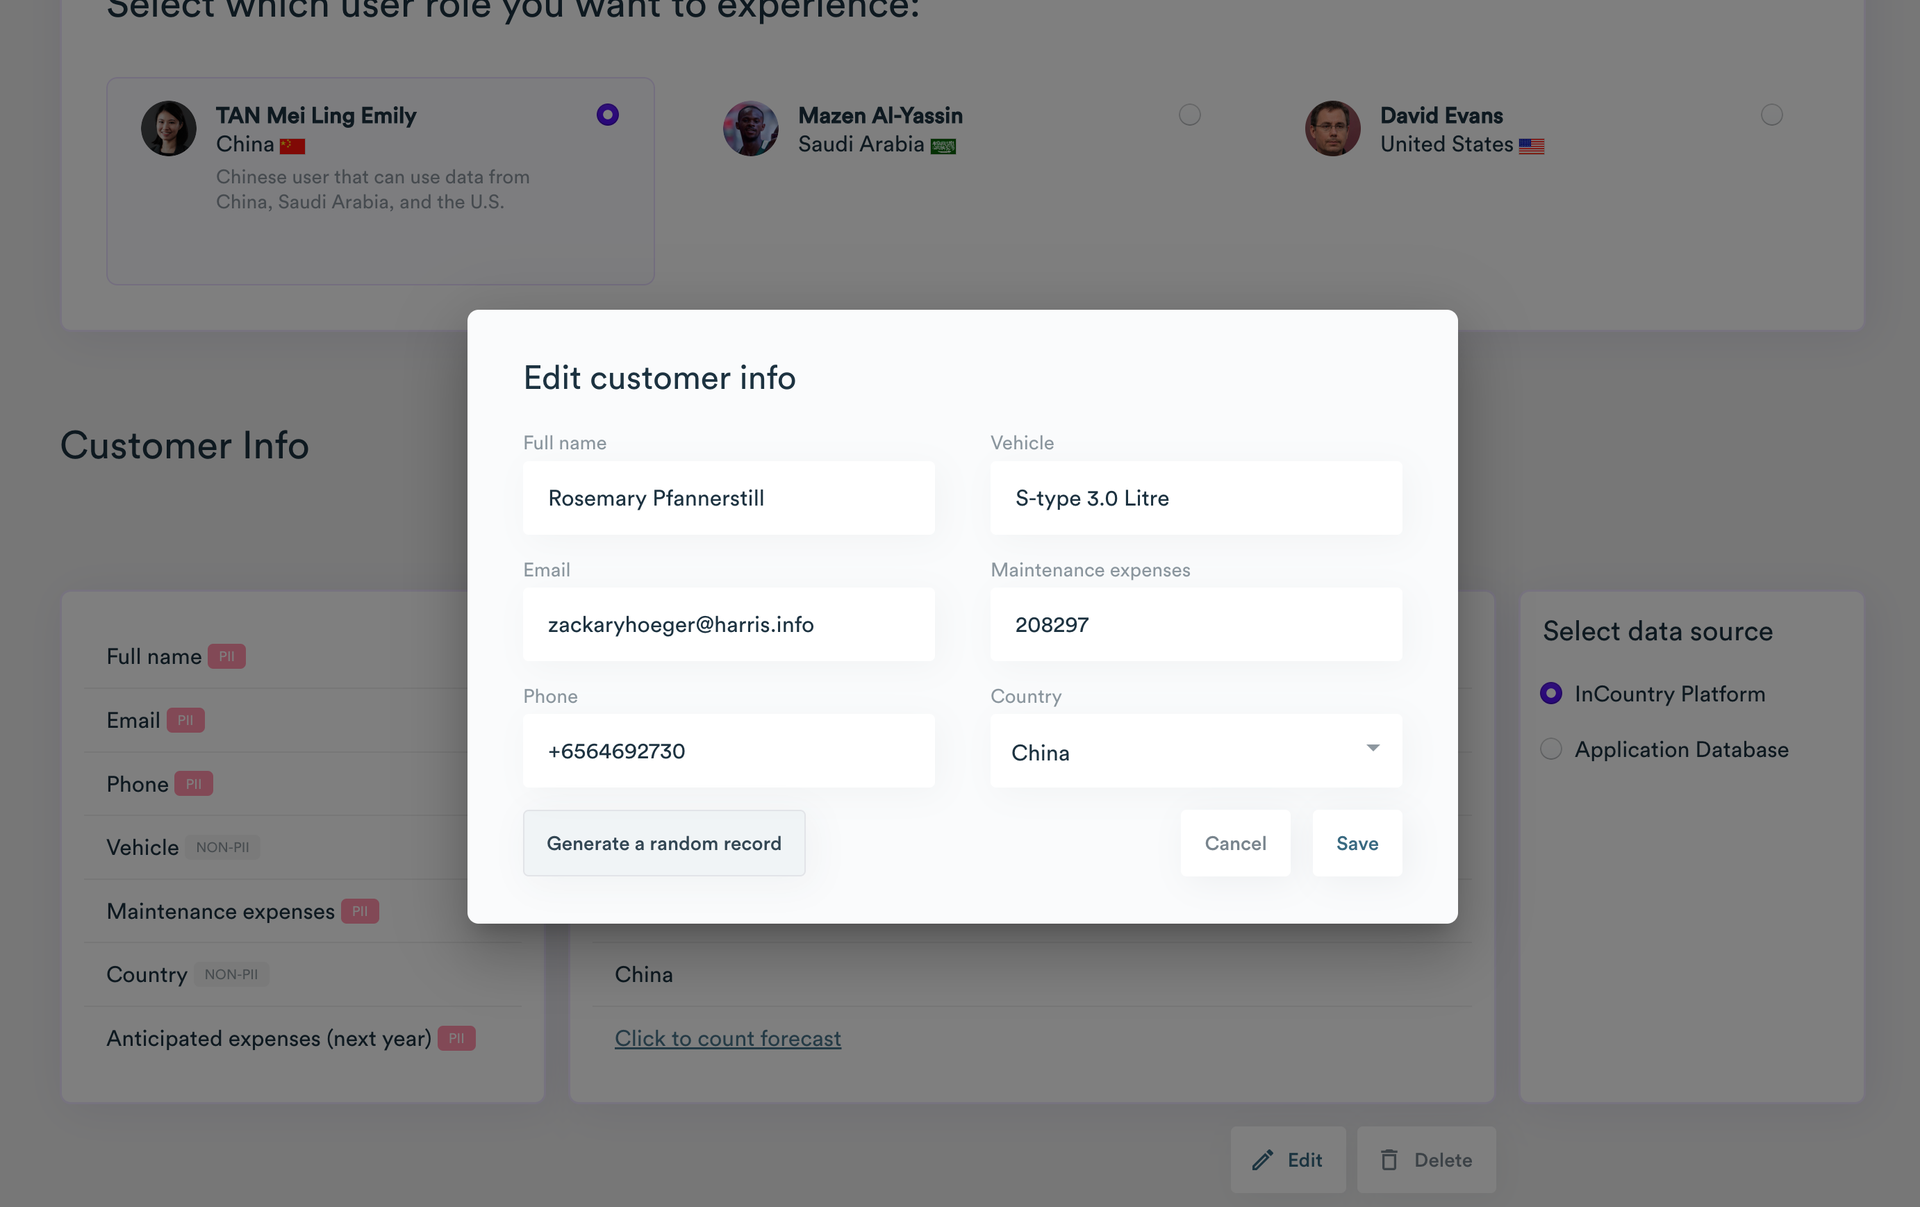Click David Evans's avatar photo
This screenshot has height=1207, width=1920.
[1333, 129]
